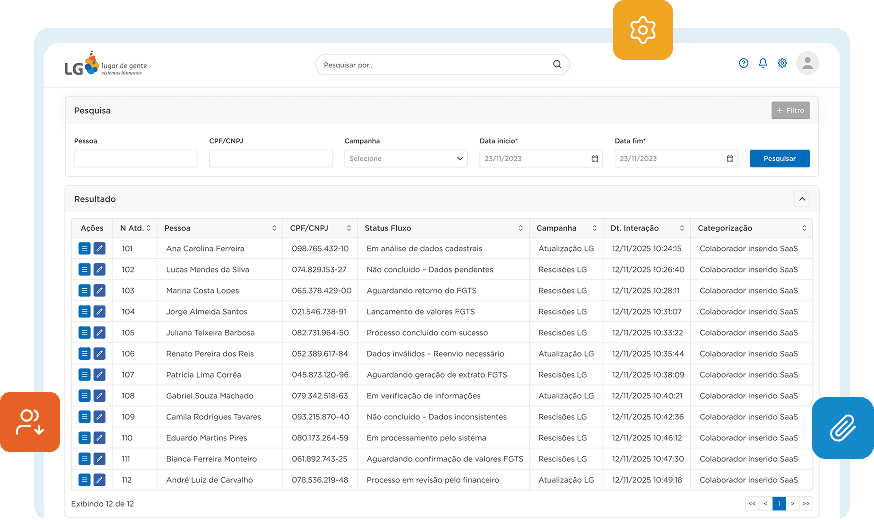Click calendar icon in Data início field
The width and height of the screenshot is (874, 520).
[594, 158]
